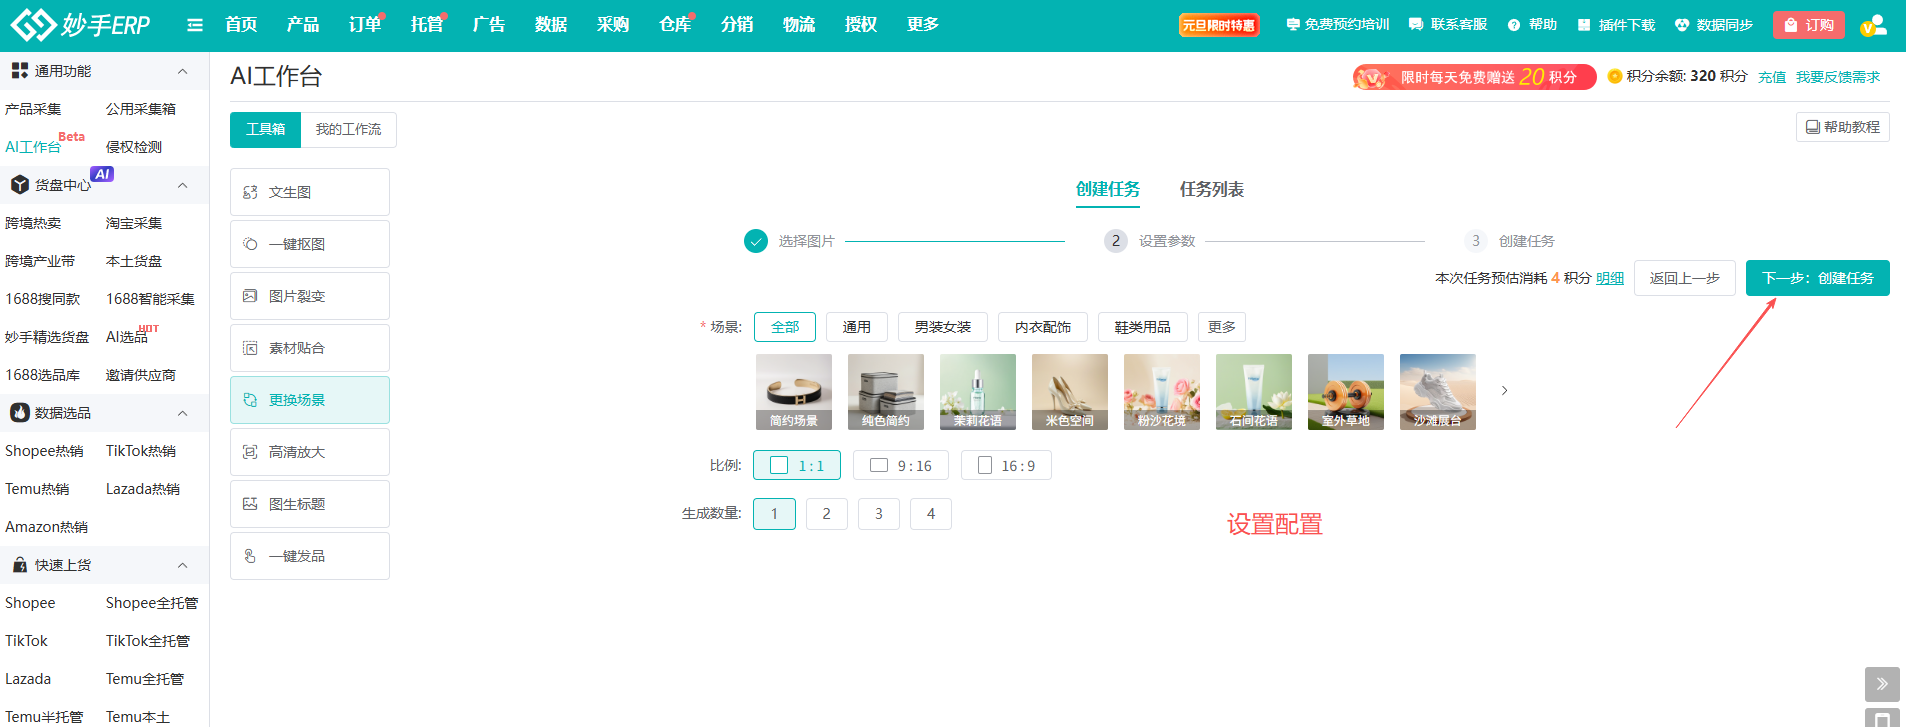This screenshot has height=727, width=1906.
Task: Choose the 9:16 aspect ratio option
Action: click(x=900, y=466)
